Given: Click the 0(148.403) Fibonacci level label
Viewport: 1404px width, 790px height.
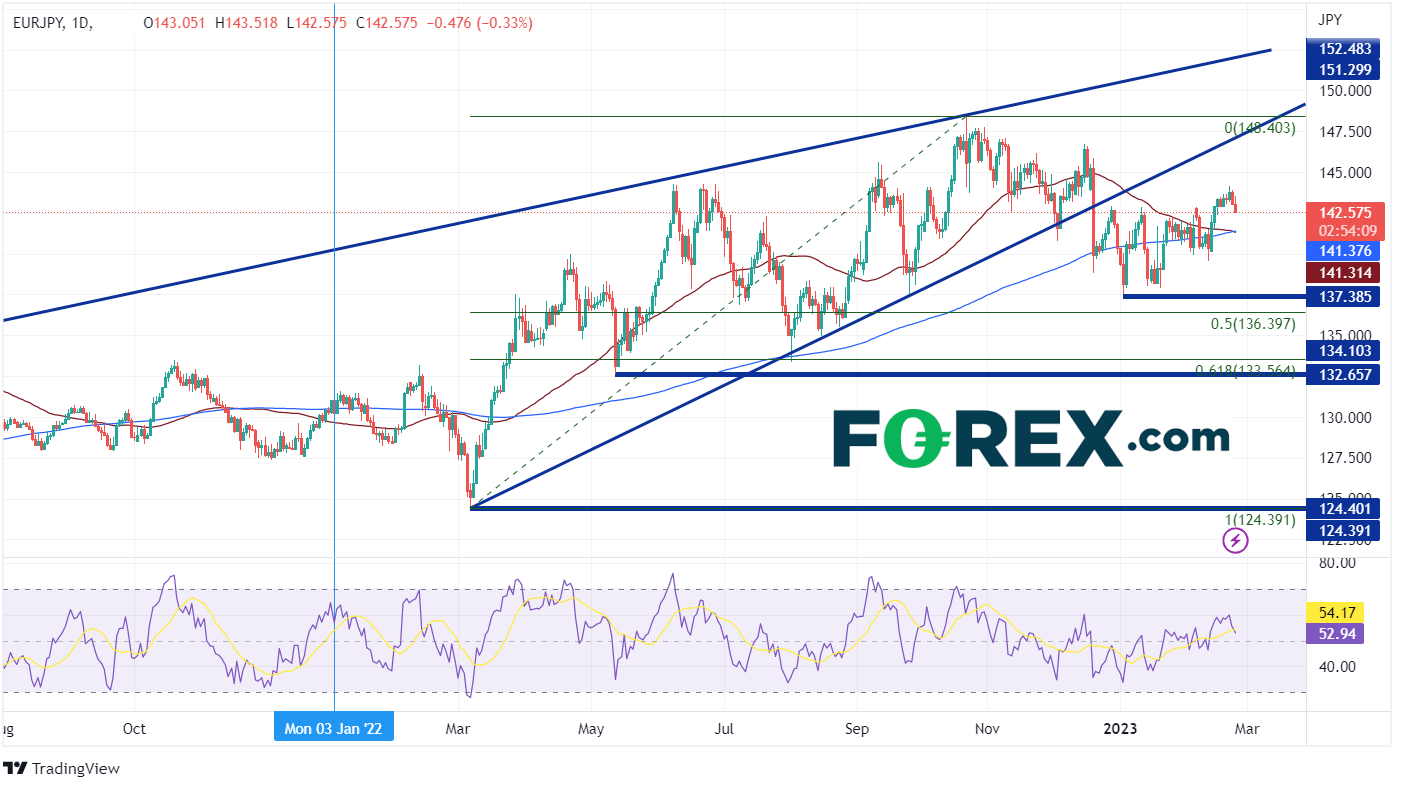Looking at the screenshot, I should pyautogui.click(x=1259, y=128).
